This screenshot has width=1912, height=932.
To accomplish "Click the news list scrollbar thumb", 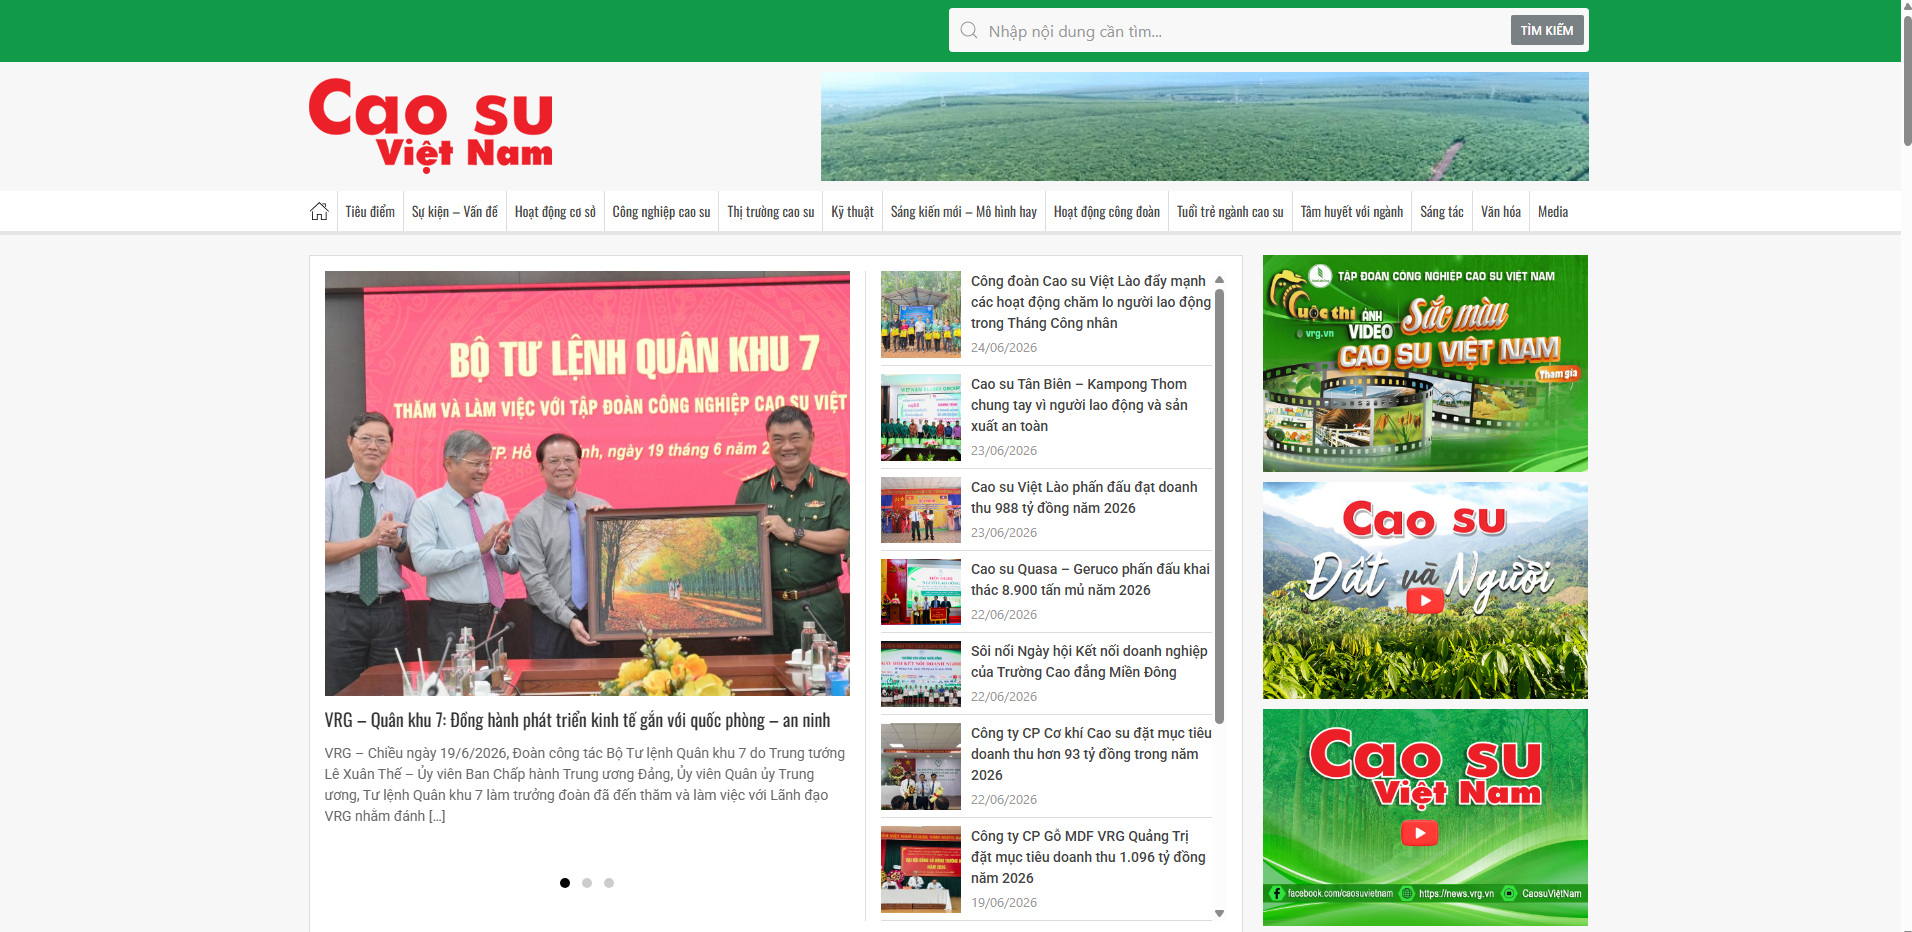I will point(1219,506).
